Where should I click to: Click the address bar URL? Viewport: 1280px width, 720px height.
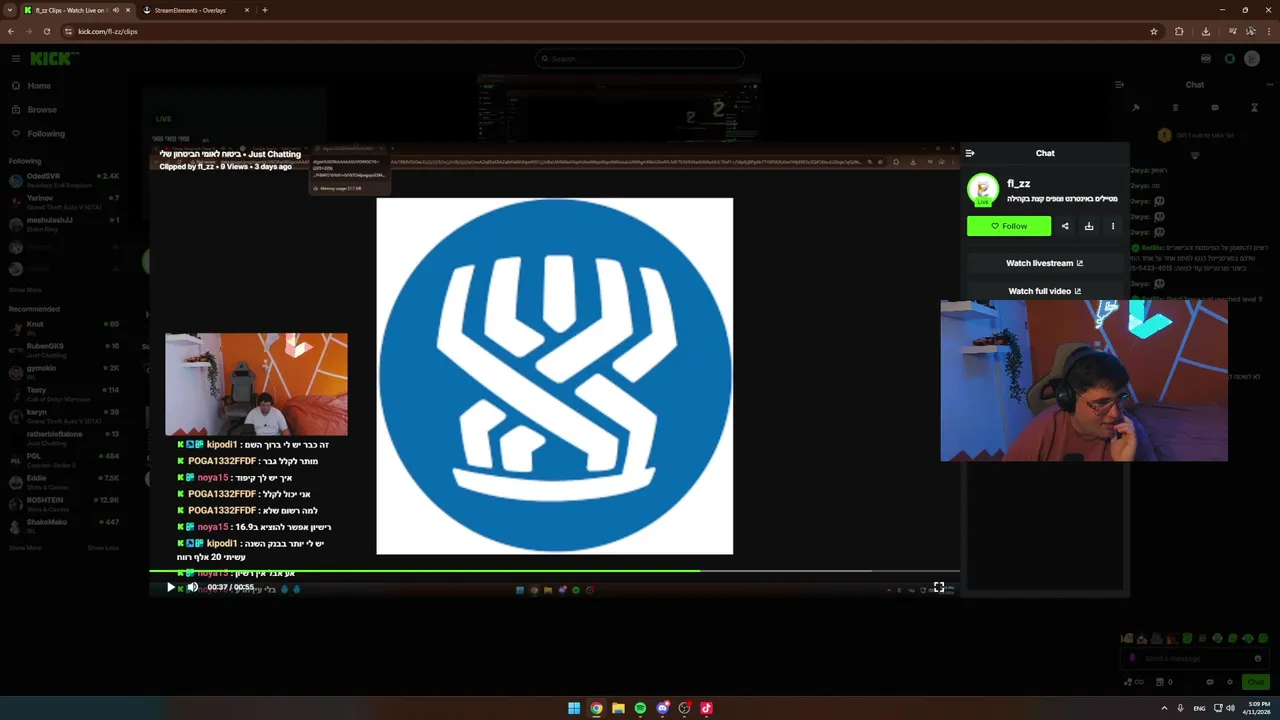[x=108, y=31]
